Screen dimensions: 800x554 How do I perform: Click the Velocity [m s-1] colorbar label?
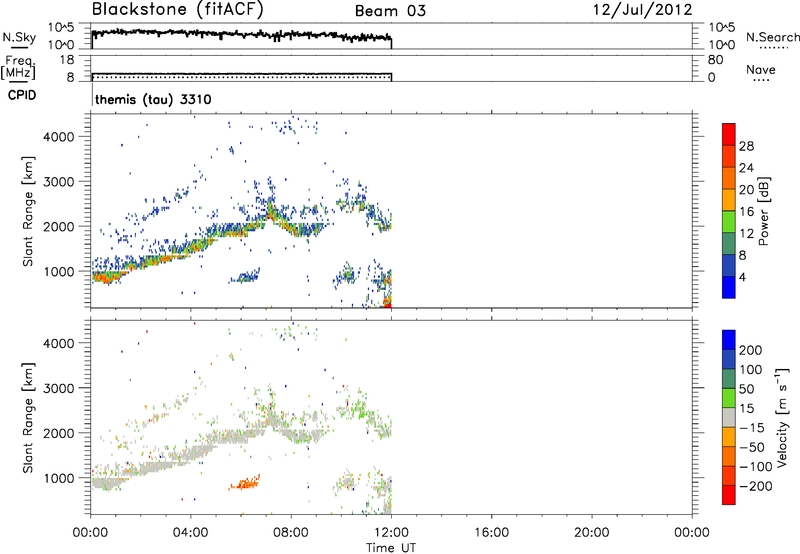tap(782, 418)
